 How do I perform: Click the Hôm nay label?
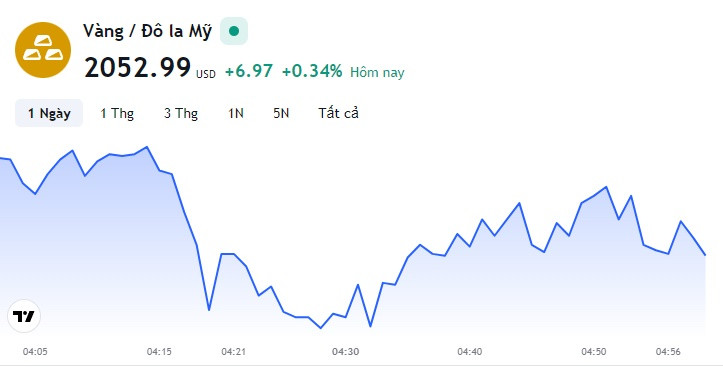377,72
